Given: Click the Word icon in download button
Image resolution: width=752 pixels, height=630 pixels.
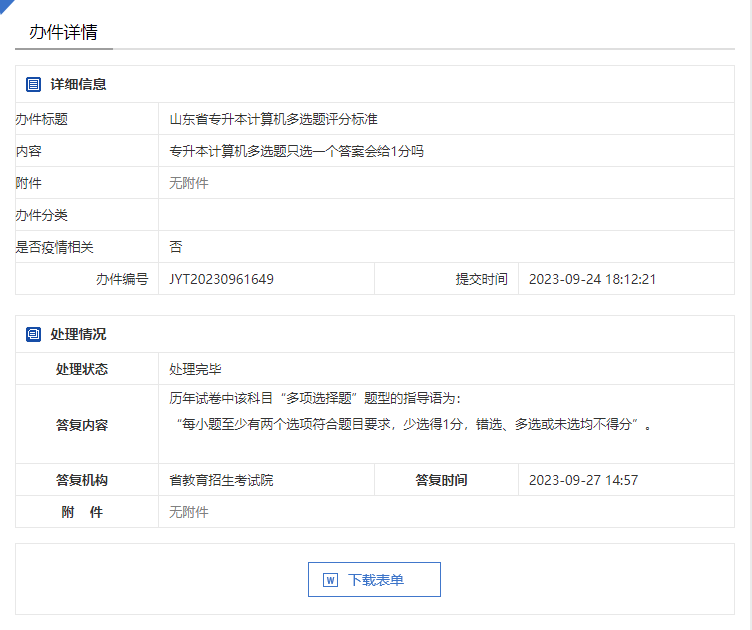Looking at the screenshot, I should point(331,580).
